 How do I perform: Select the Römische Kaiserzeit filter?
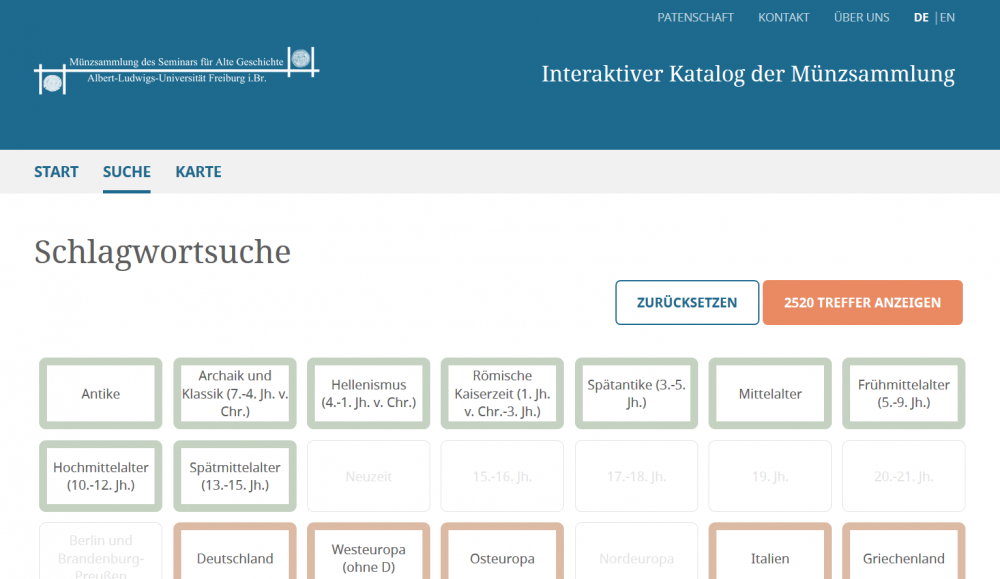(502, 394)
